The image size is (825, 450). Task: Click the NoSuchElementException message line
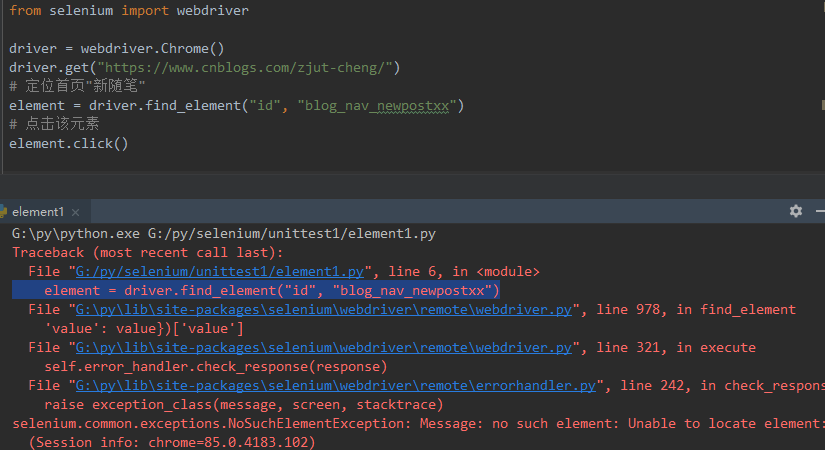click(x=418, y=424)
